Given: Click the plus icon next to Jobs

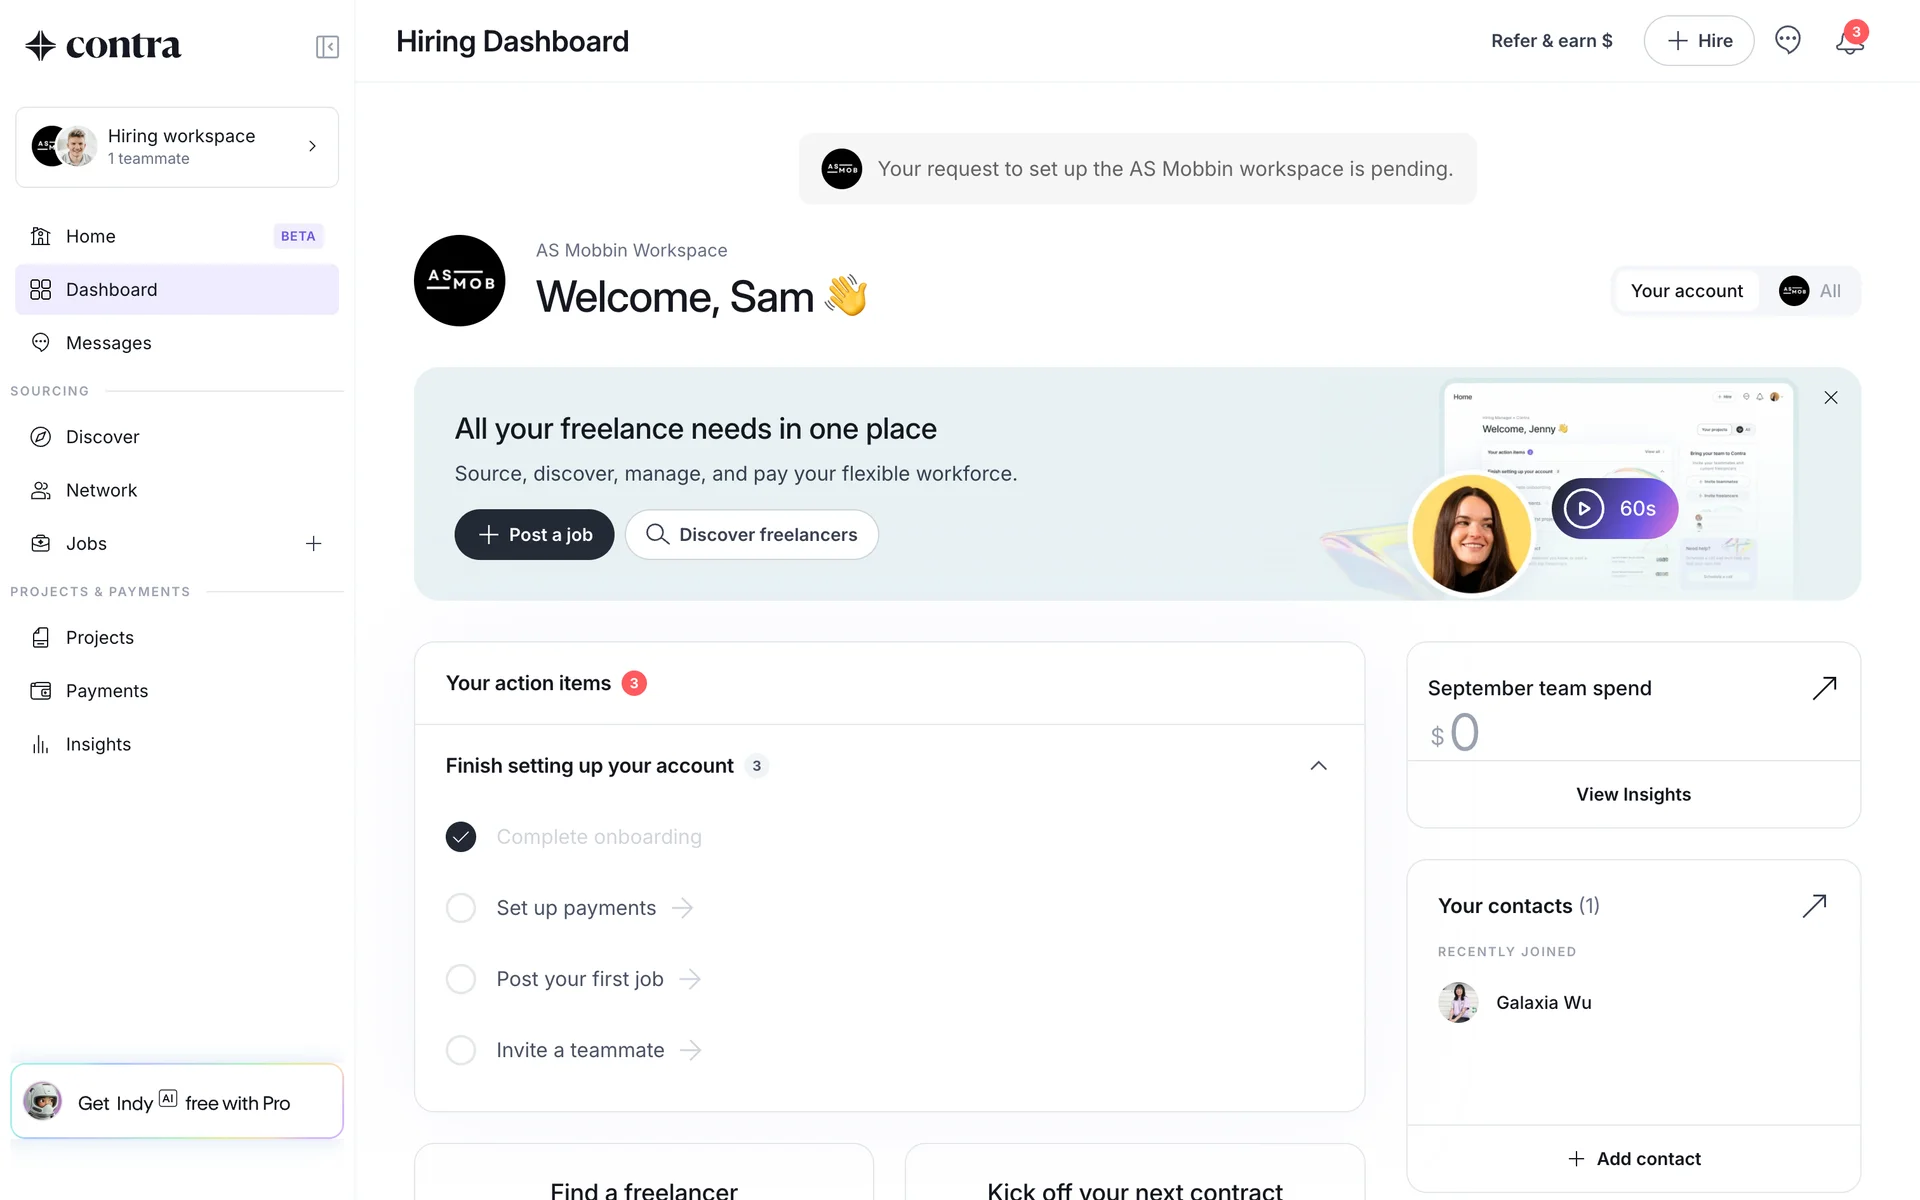Looking at the screenshot, I should 313,544.
